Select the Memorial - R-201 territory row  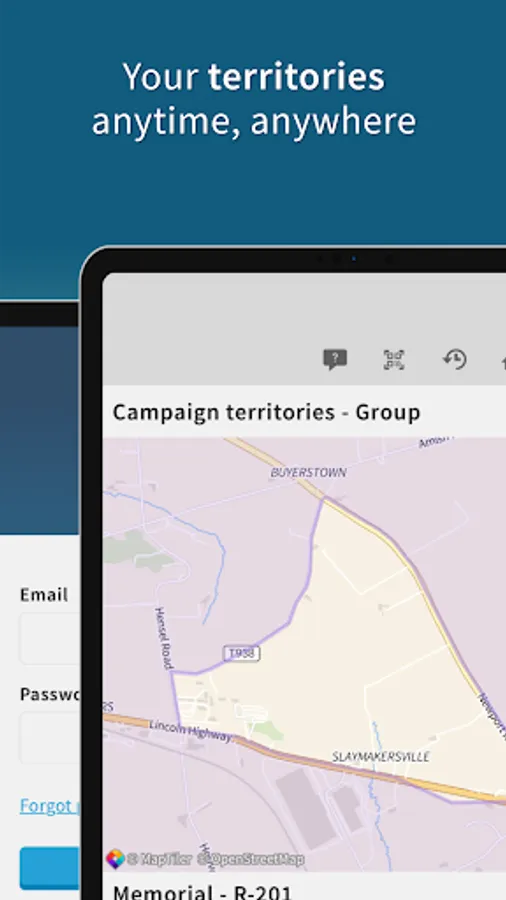[203, 891]
